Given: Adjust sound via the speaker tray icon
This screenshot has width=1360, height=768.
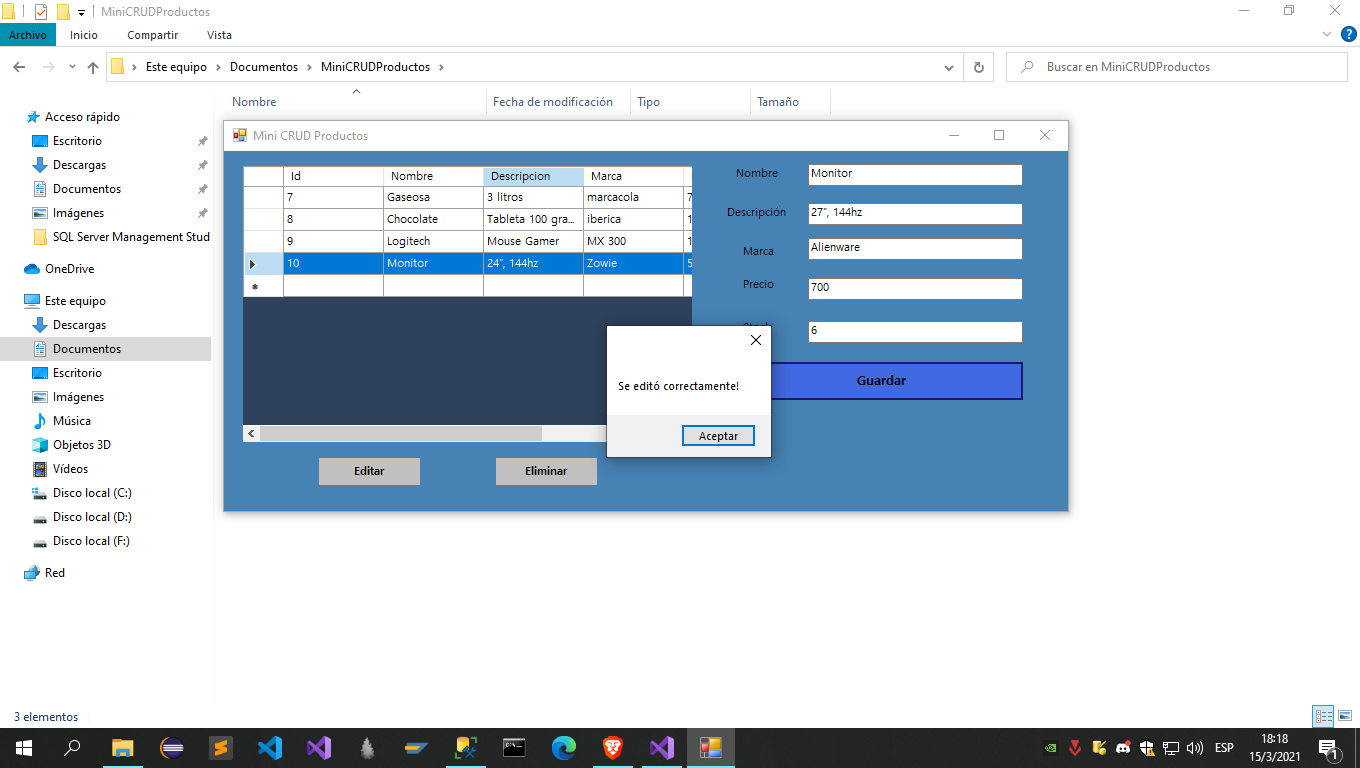Looking at the screenshot, I should (1196, 747).
